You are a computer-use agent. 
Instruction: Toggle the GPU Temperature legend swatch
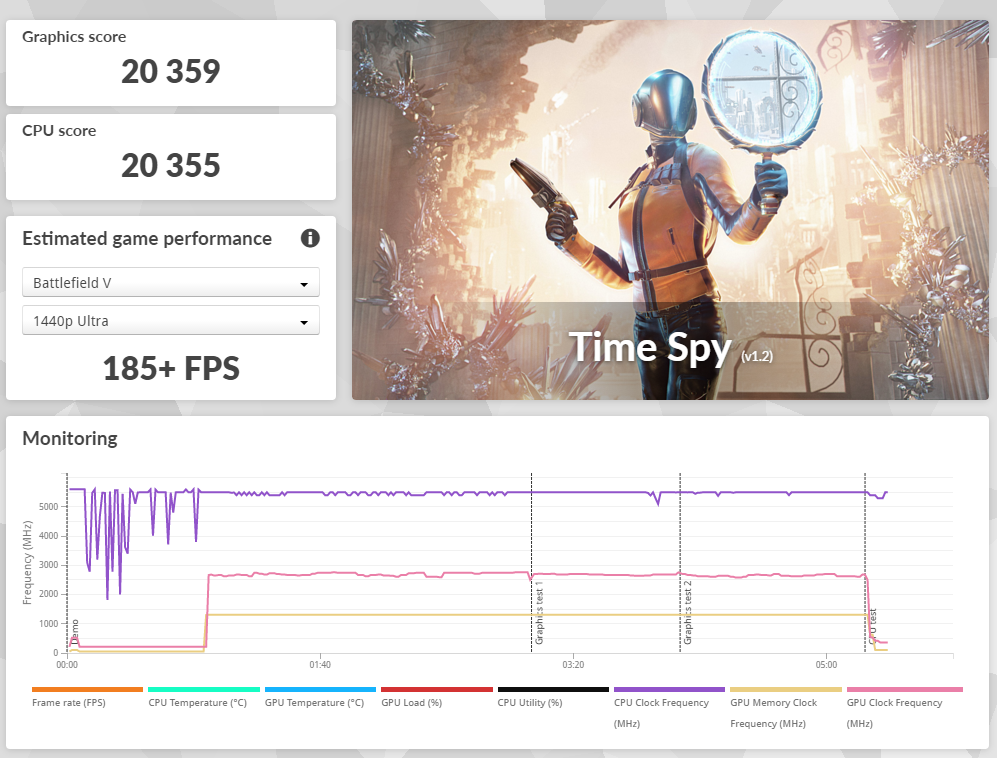click(x=320, y=689)
